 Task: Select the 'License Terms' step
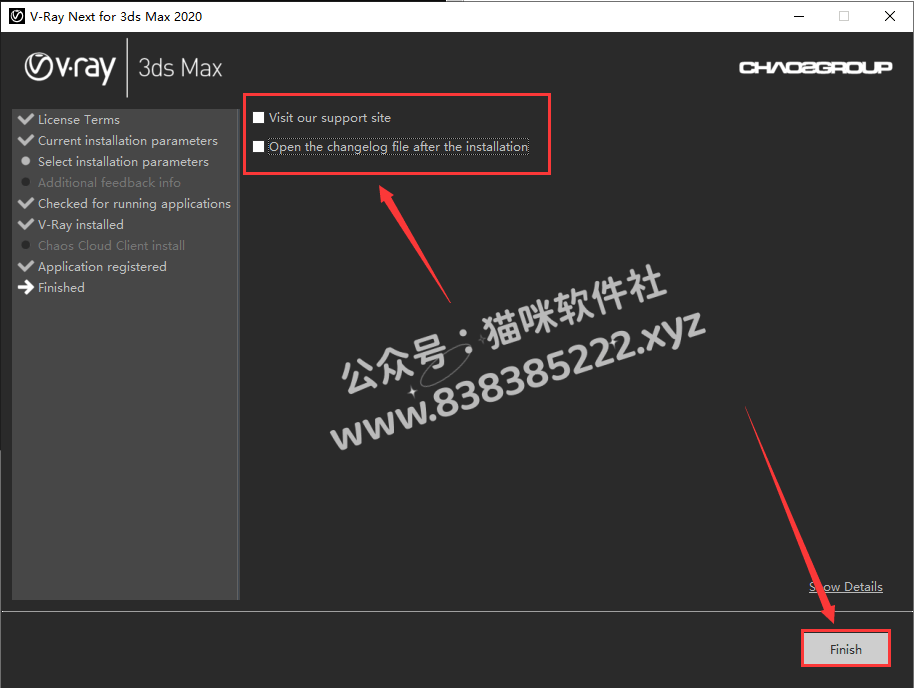(79, 120)
